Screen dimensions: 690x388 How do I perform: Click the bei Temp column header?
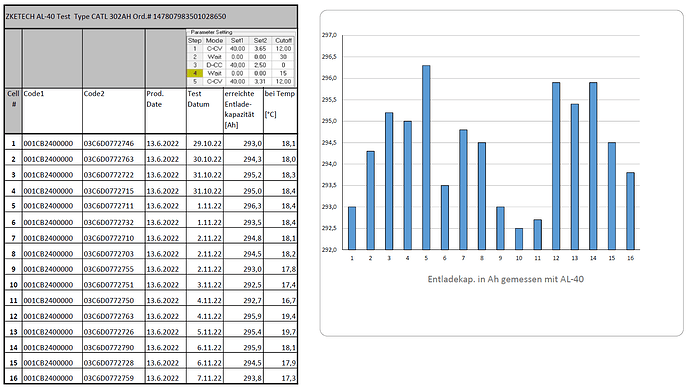[280, 111]
